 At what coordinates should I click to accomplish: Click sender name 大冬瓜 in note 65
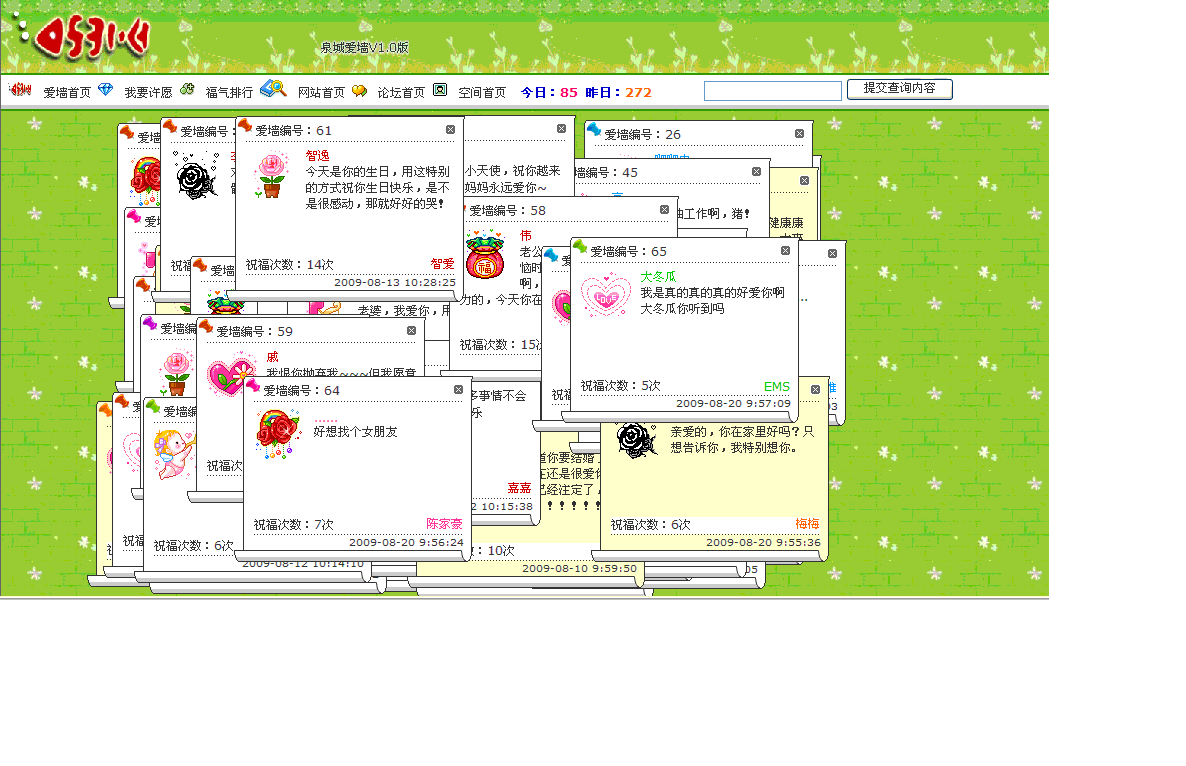pos(659,276)
